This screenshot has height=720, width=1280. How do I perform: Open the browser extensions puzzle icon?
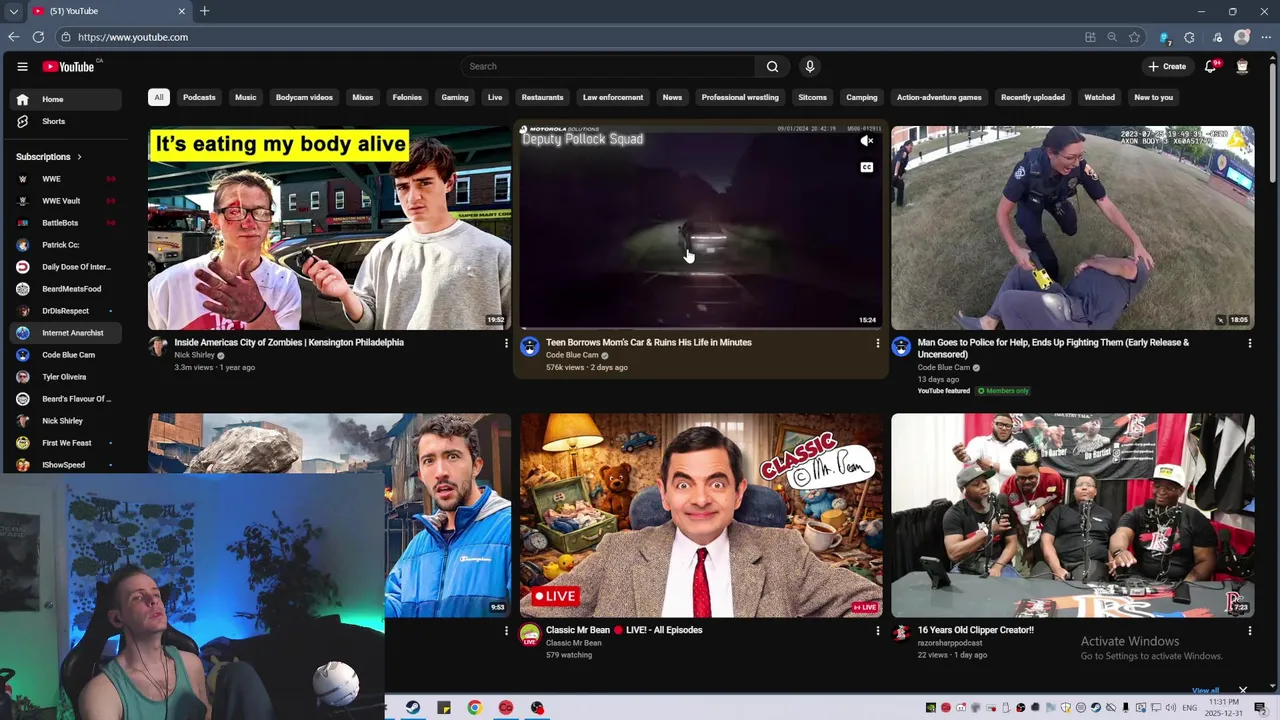(x=1189, y=37)
